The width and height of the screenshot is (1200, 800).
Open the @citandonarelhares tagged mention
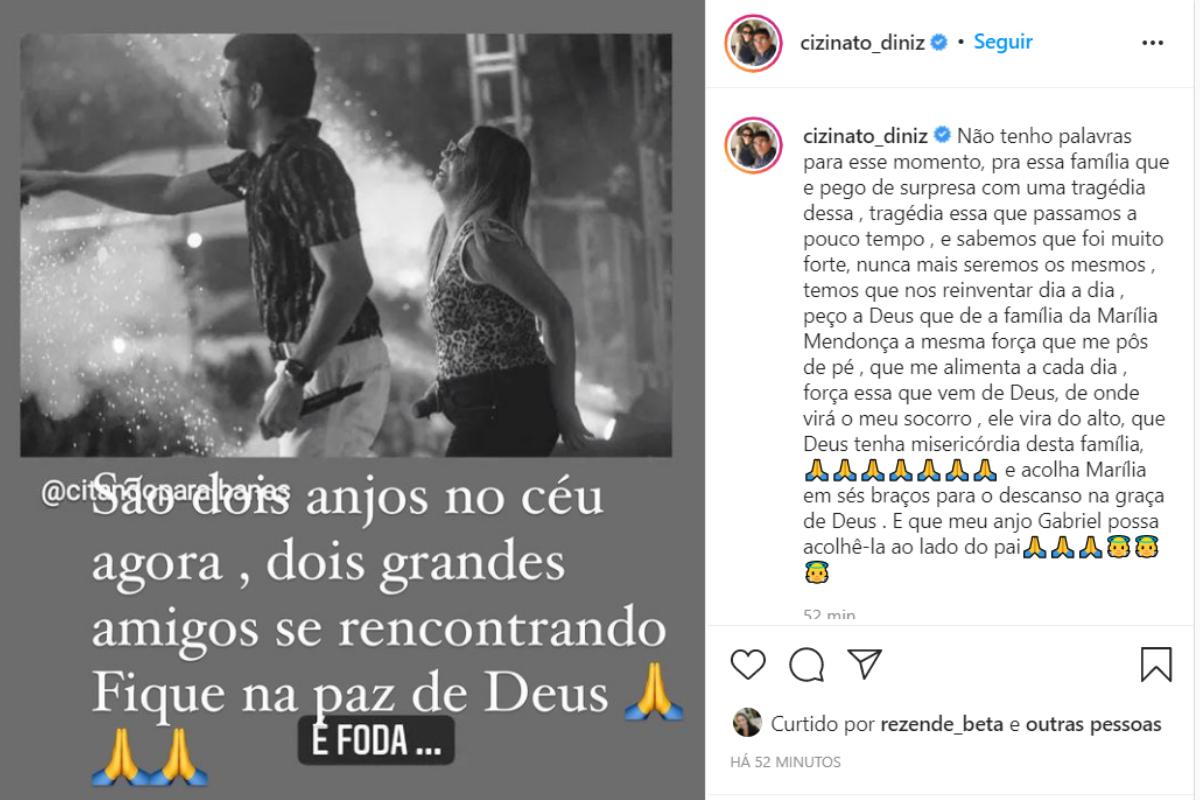pyautogui.click(x=167, y=493)
